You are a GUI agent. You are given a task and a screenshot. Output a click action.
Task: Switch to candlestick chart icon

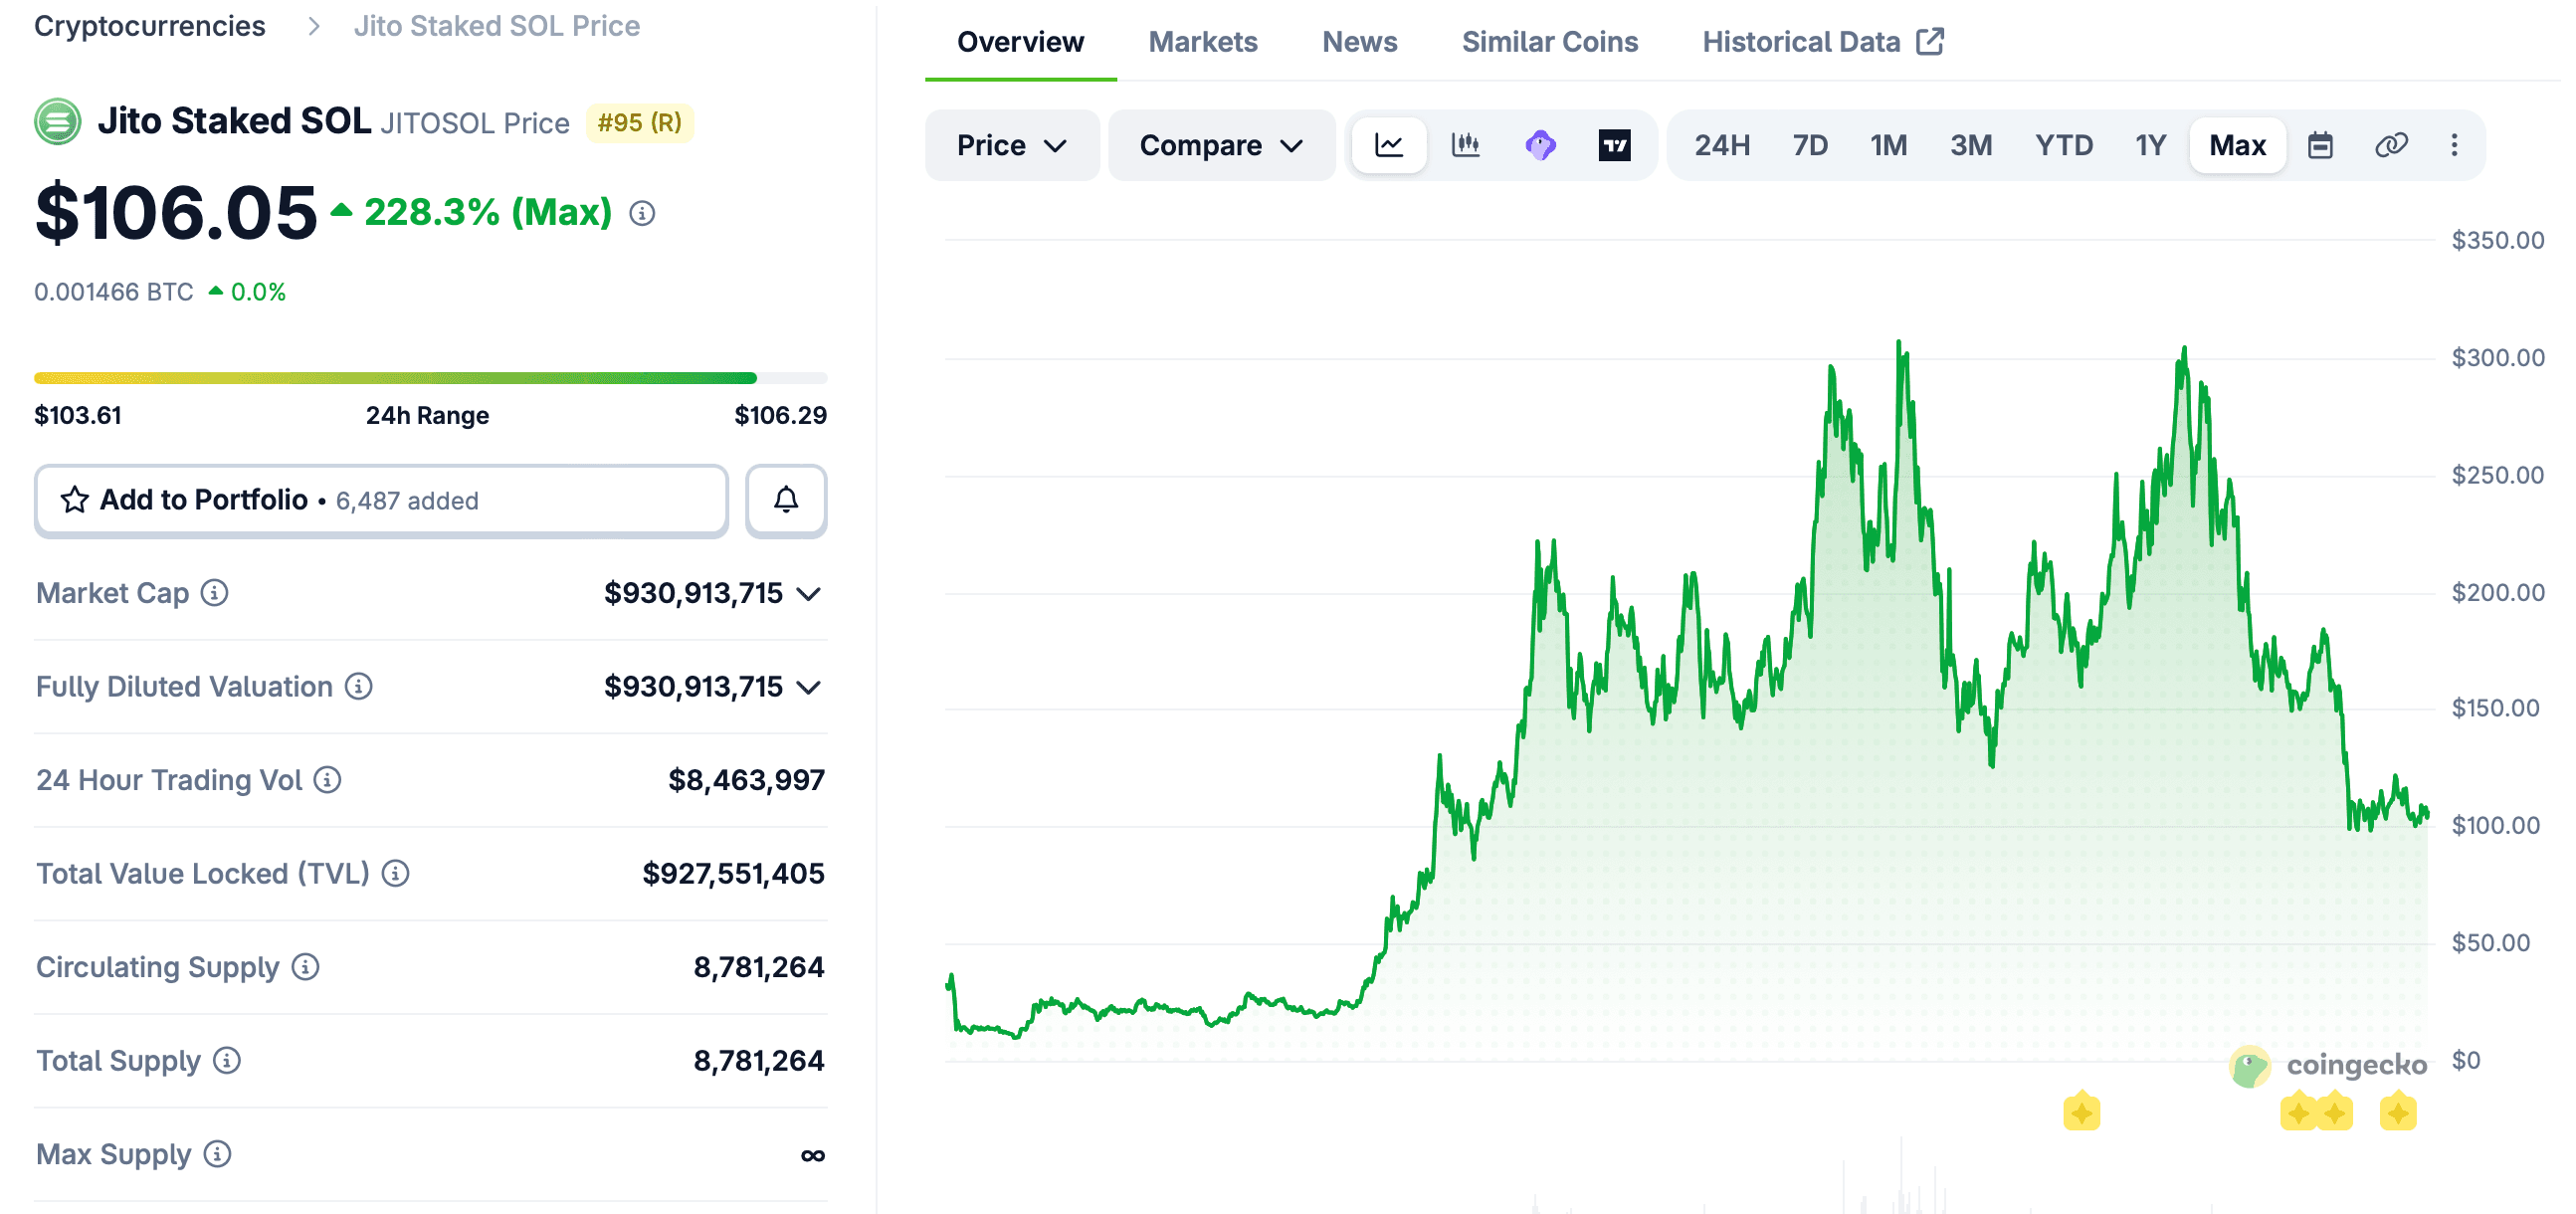click(x=1465, y=145)
